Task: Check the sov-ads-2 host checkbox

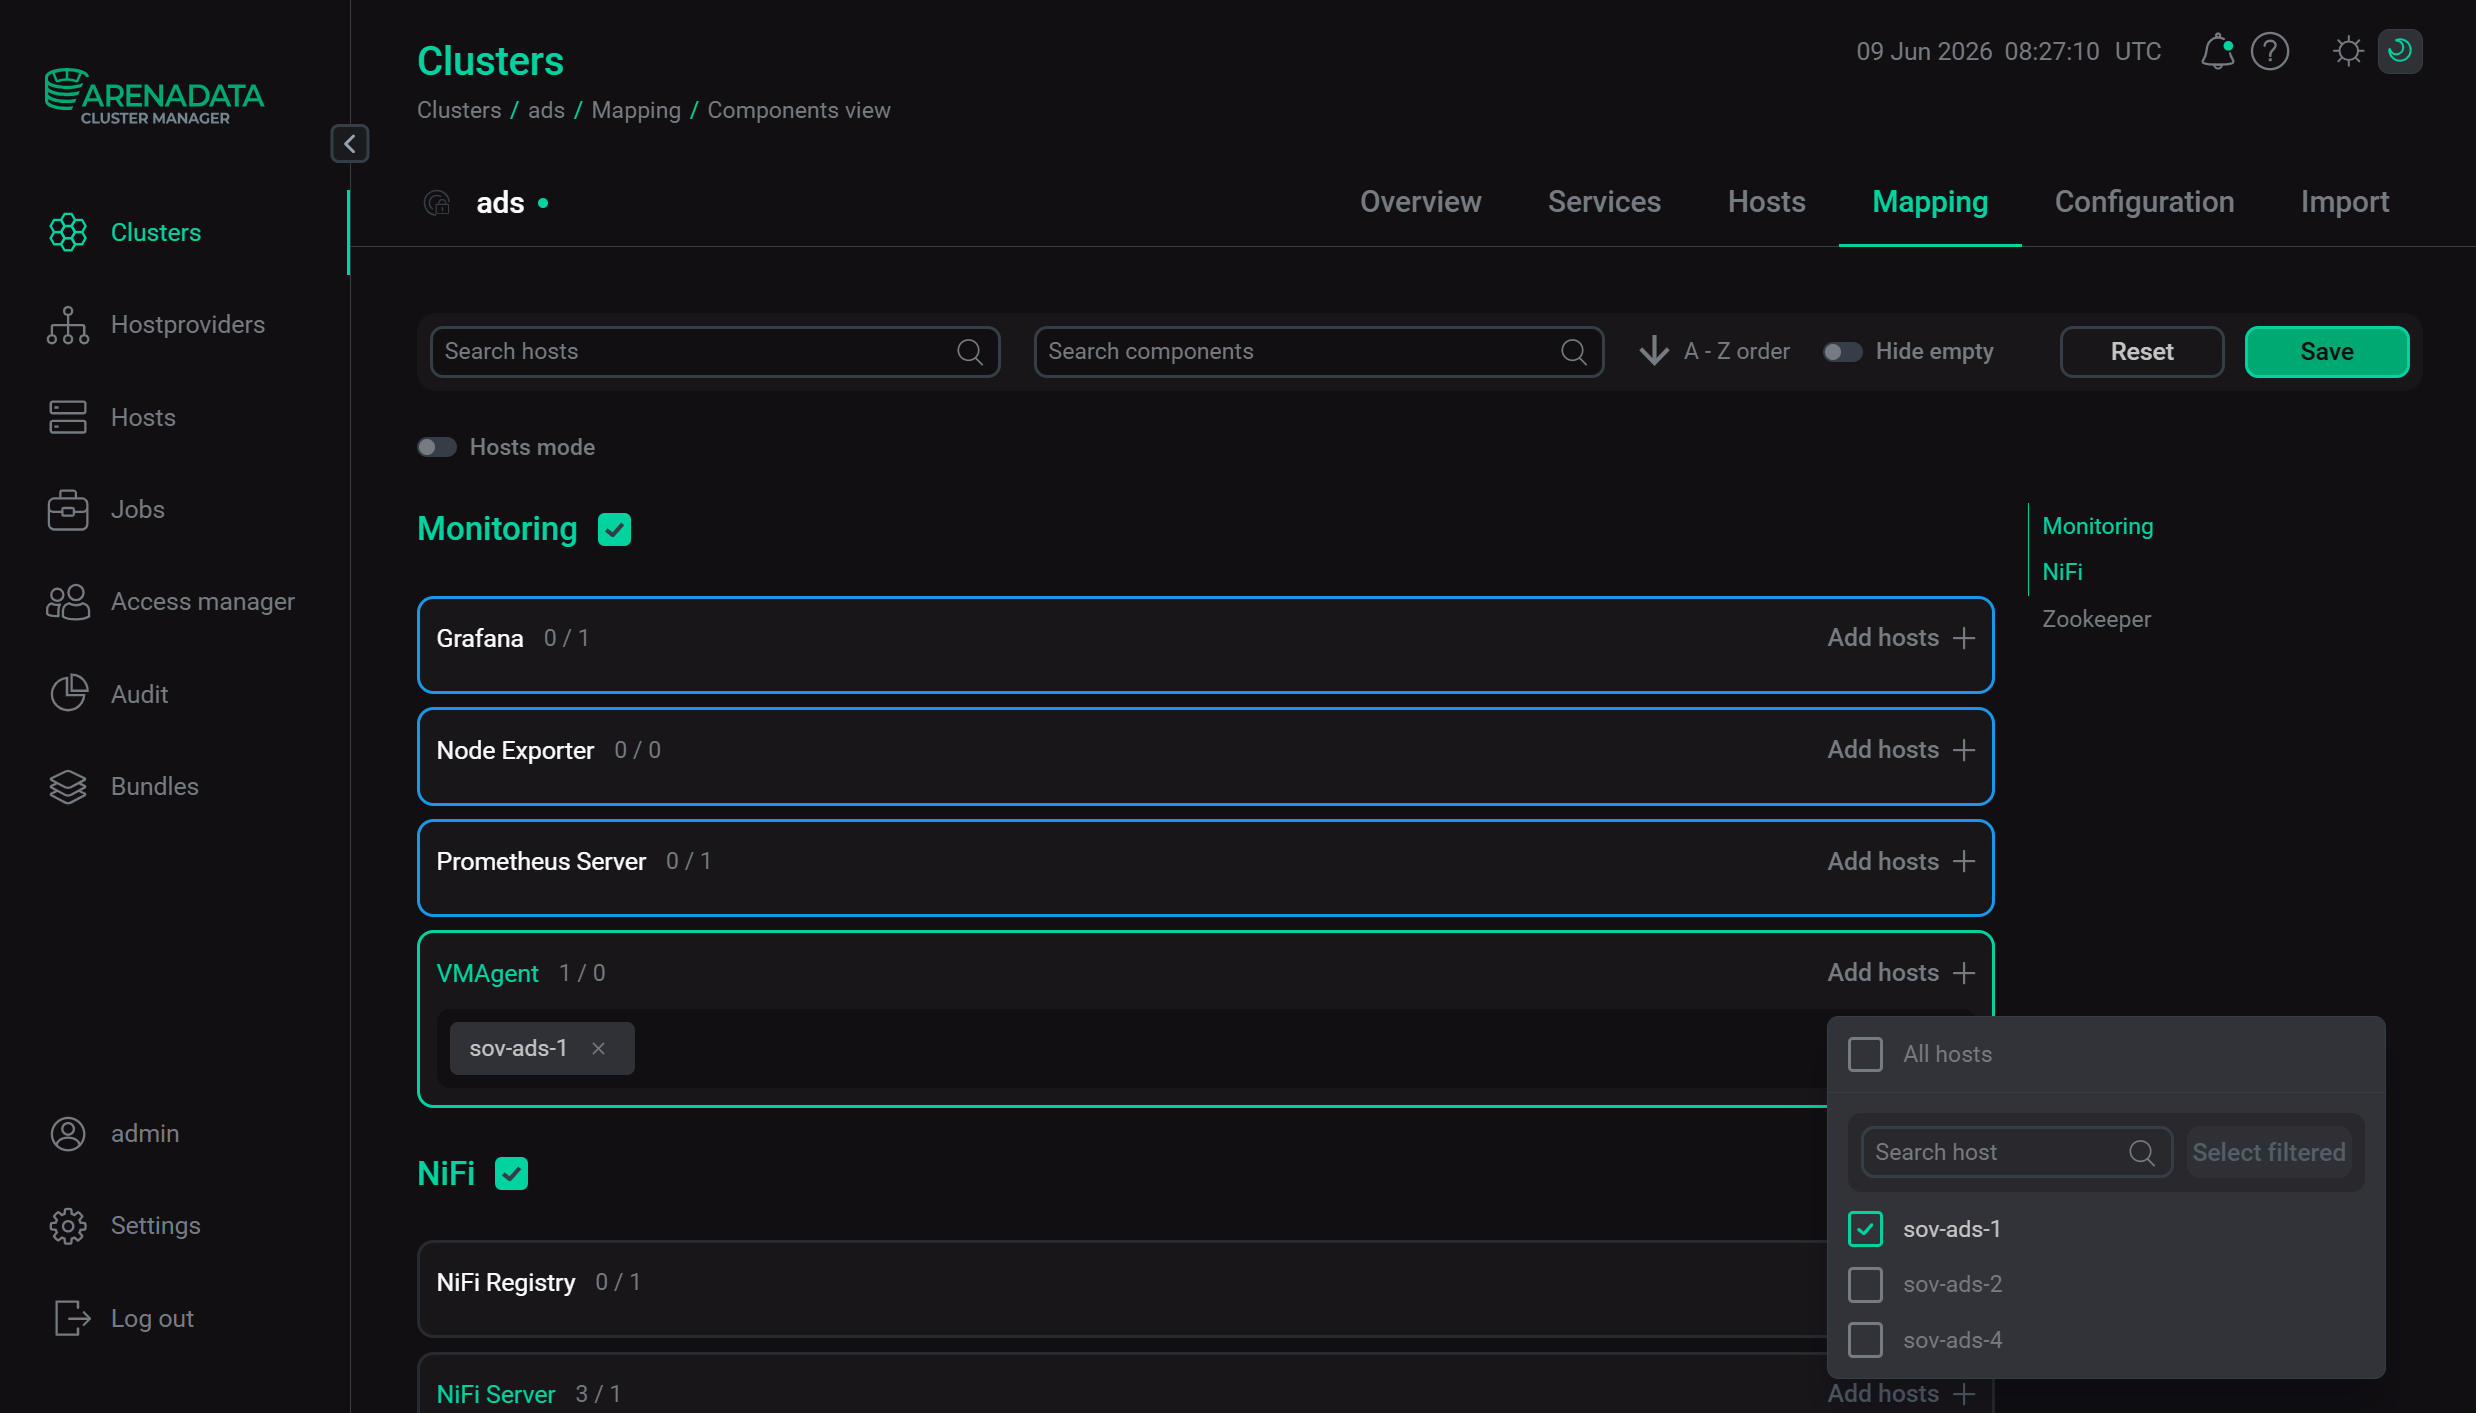Action: 1865,1284
